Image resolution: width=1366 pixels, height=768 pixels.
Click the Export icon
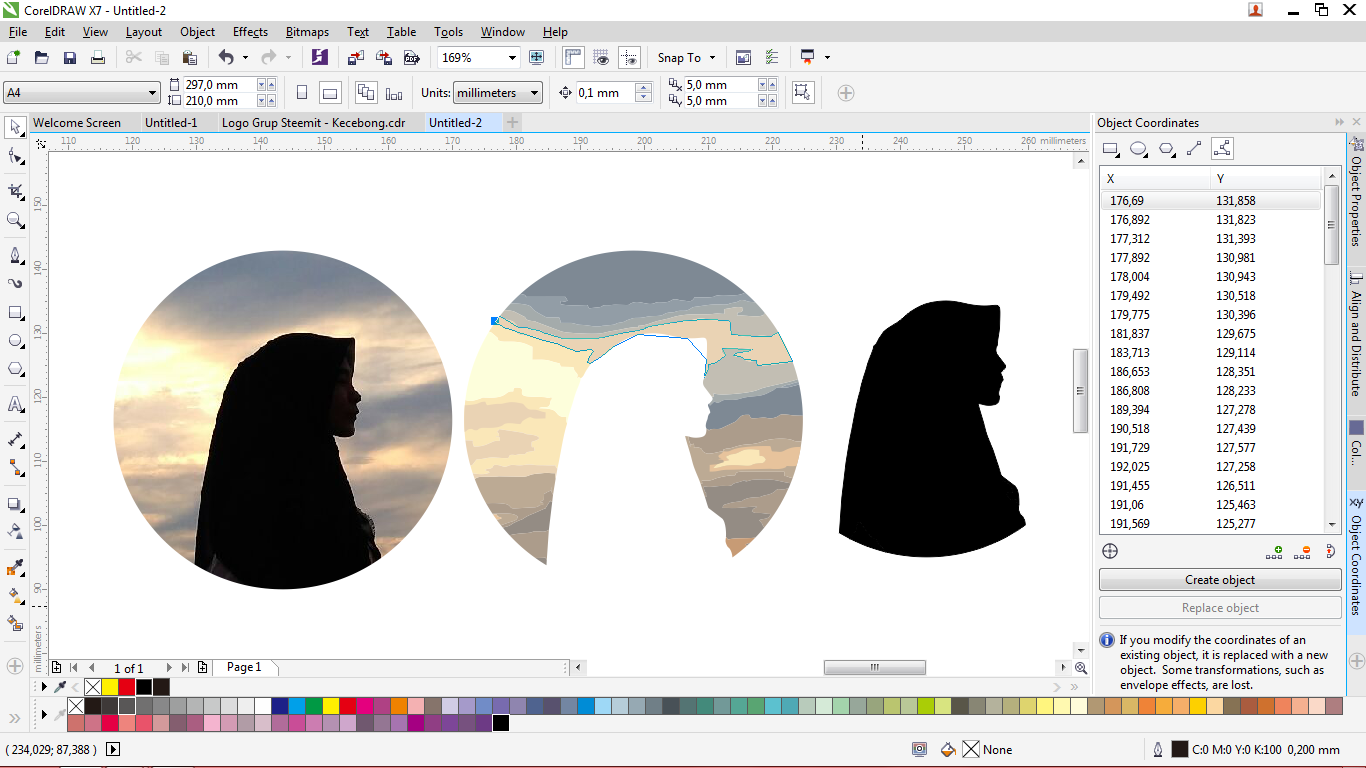tap(383, 58)
